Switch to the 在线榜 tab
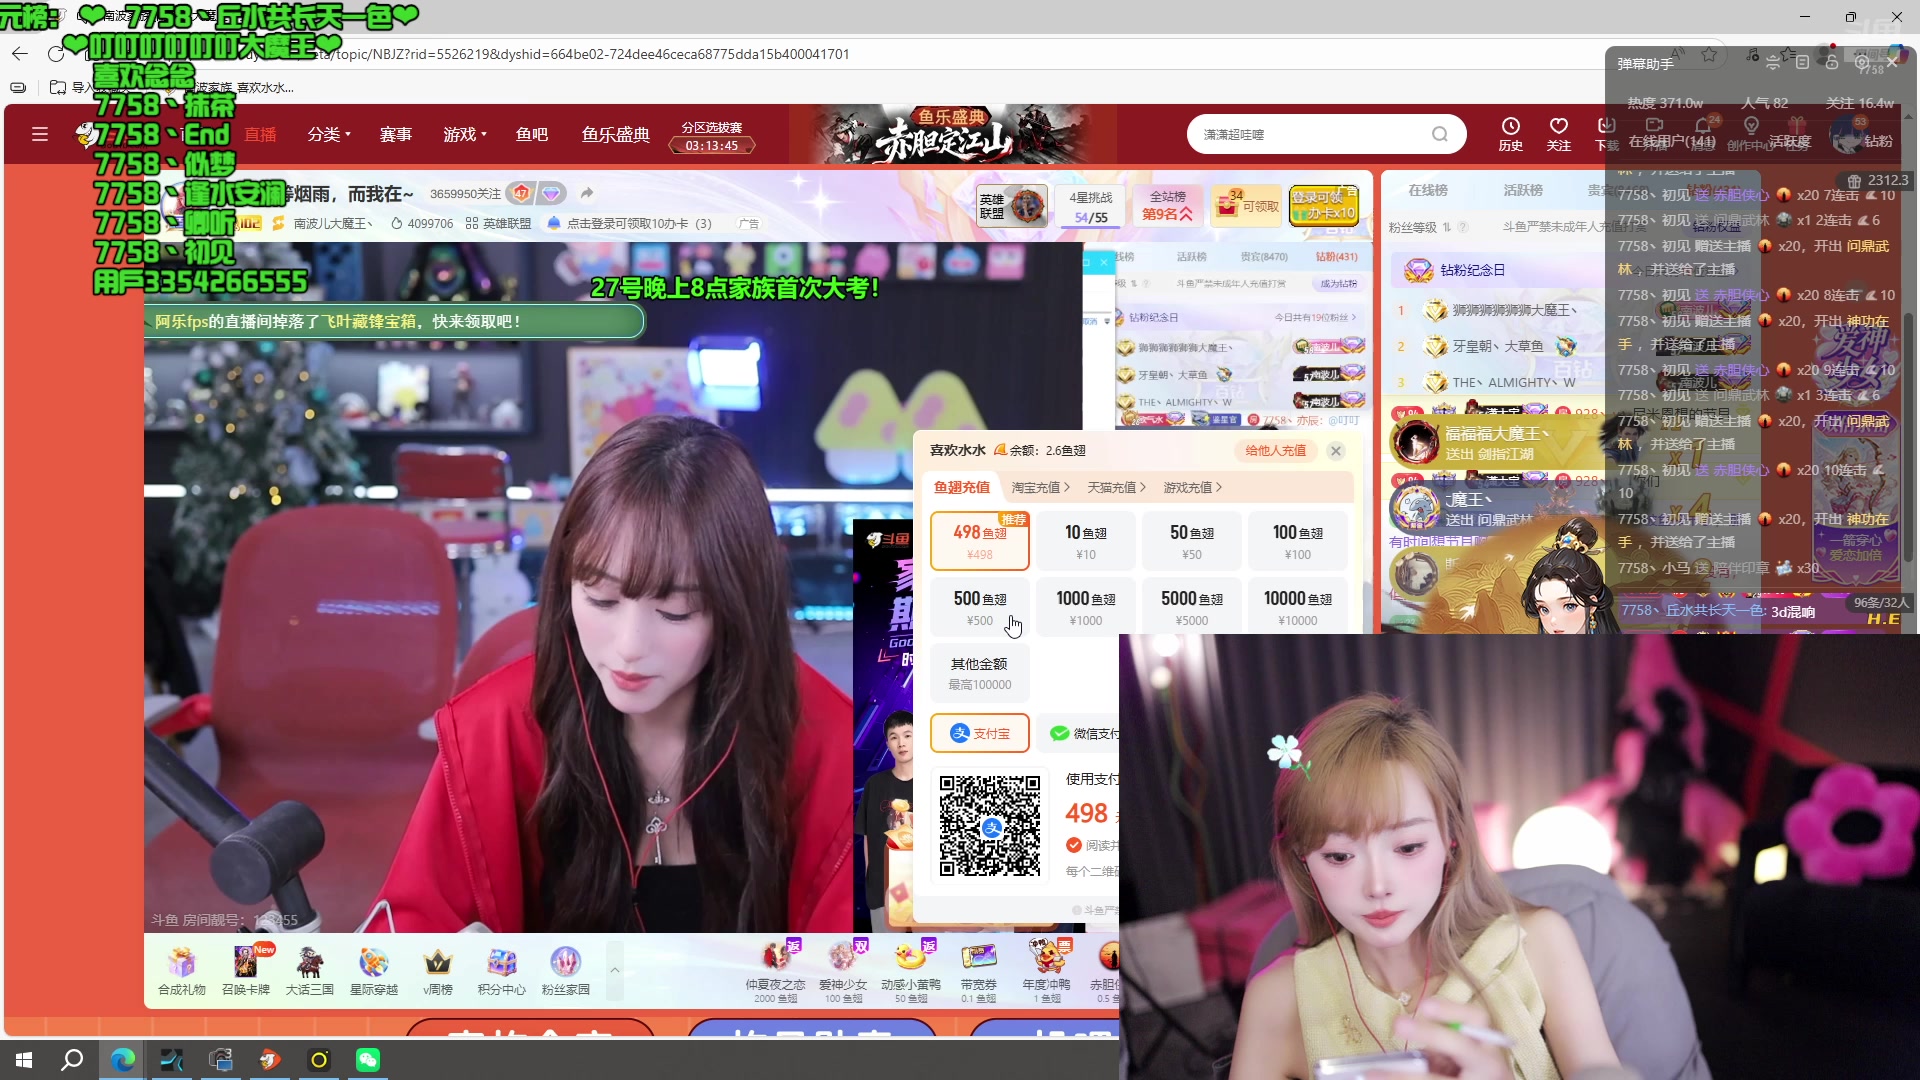Screen dimensions: 1920x1080 (x=1428, y=190)
